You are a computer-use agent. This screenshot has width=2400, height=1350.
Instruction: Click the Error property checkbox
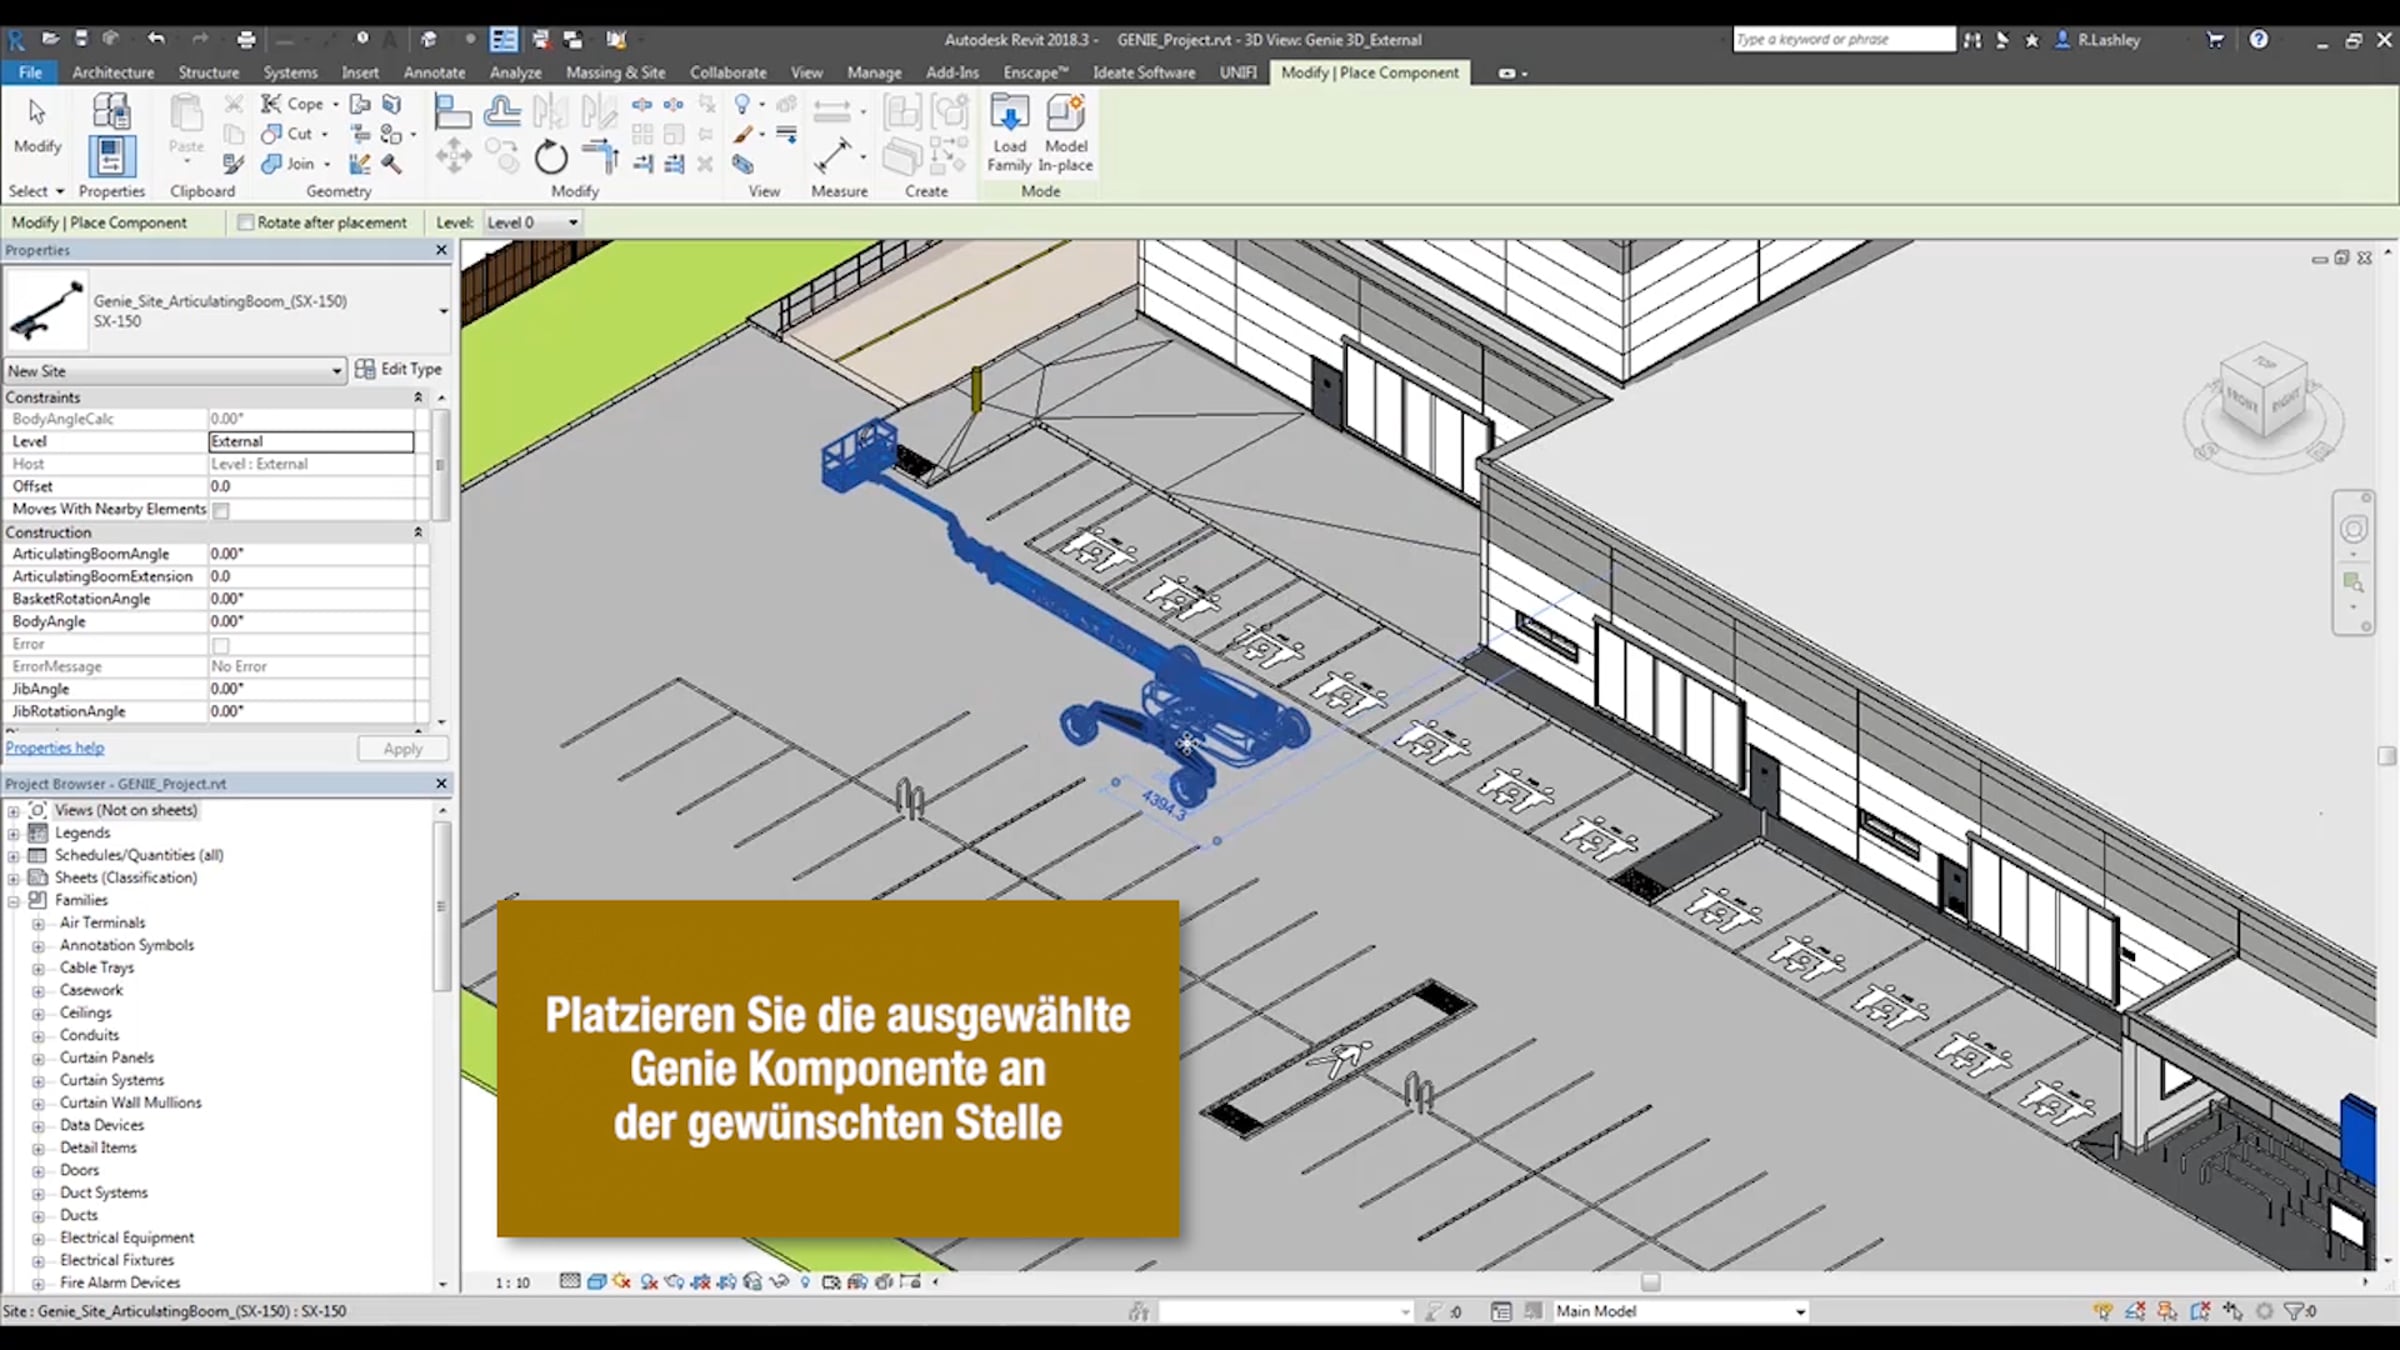tap(221, 645)
